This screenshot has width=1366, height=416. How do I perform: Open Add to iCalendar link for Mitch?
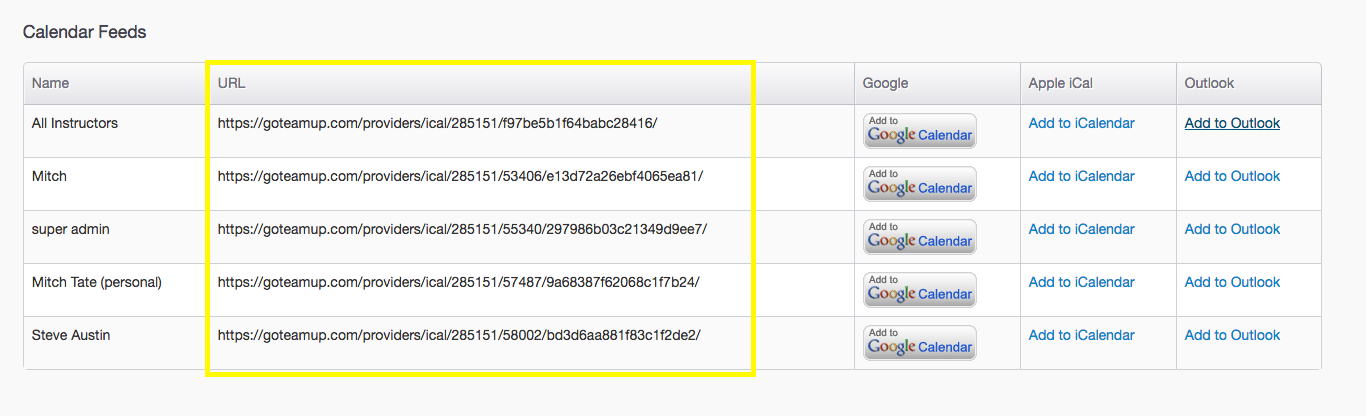pyautogui.click(x=1081, y=176)
